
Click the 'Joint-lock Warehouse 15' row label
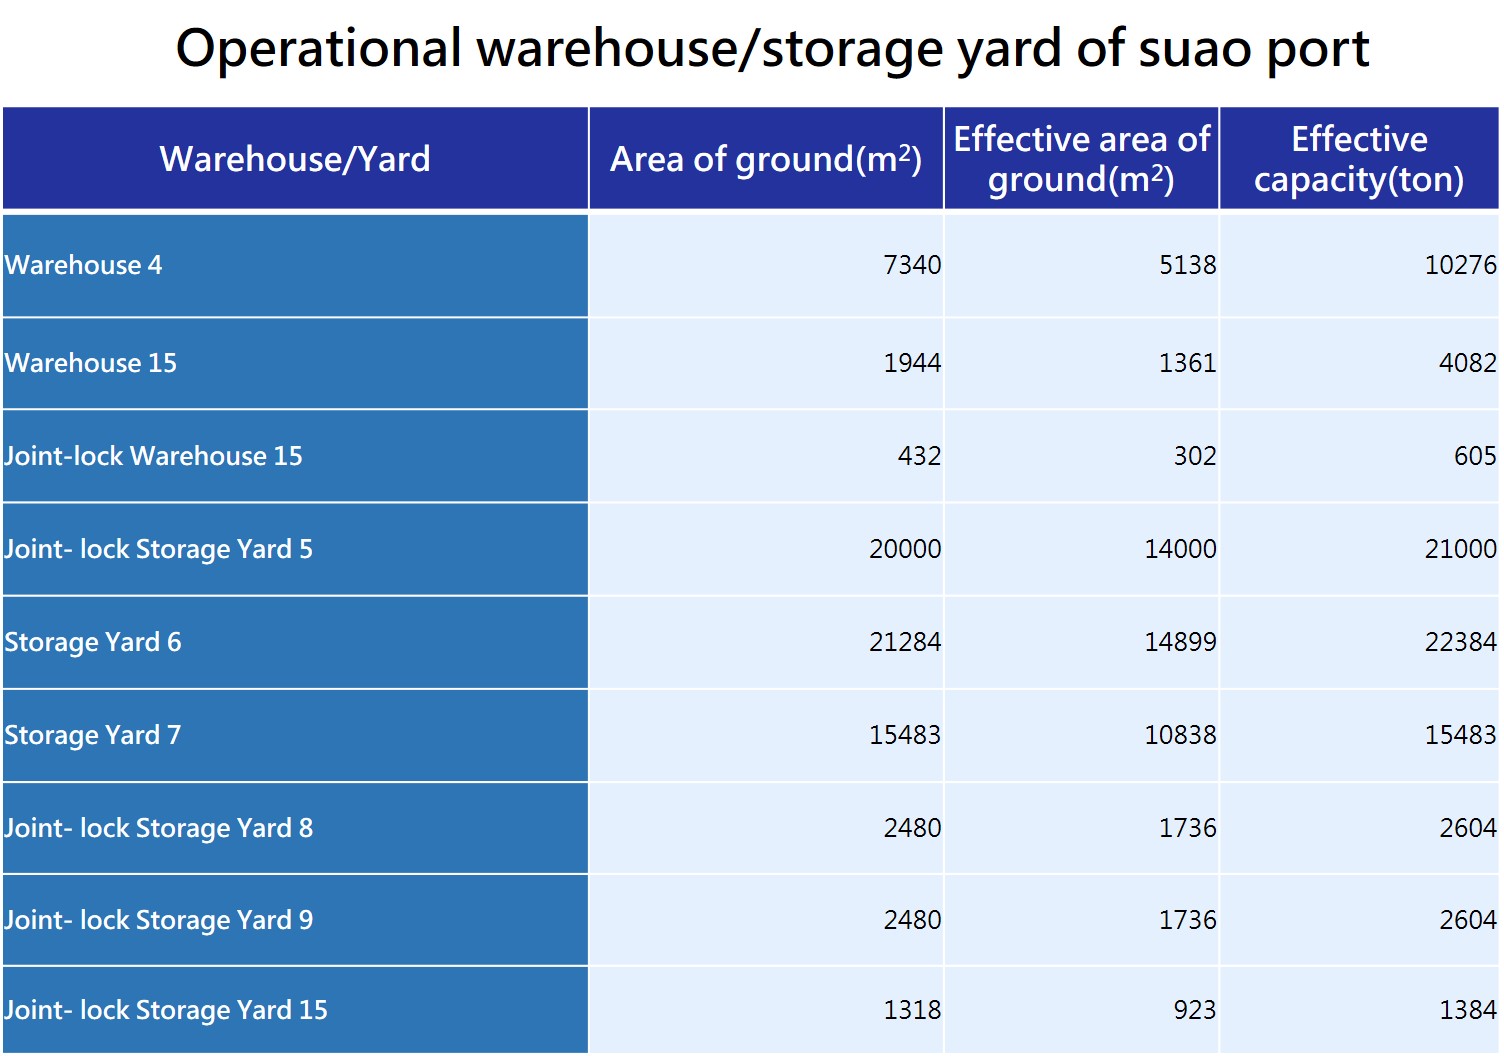point(153,456)
